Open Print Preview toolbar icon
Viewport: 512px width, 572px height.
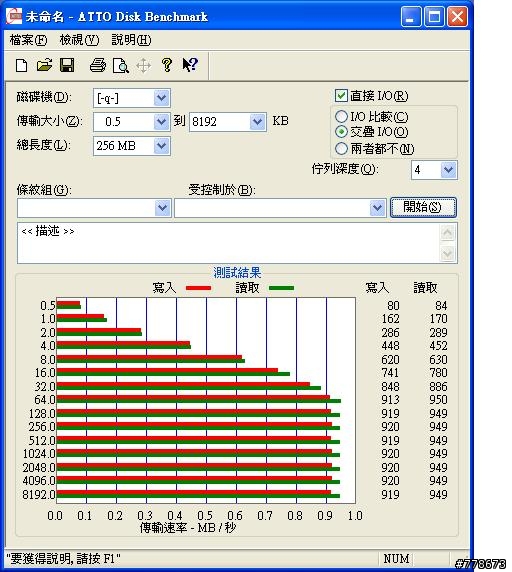[121, 66]
